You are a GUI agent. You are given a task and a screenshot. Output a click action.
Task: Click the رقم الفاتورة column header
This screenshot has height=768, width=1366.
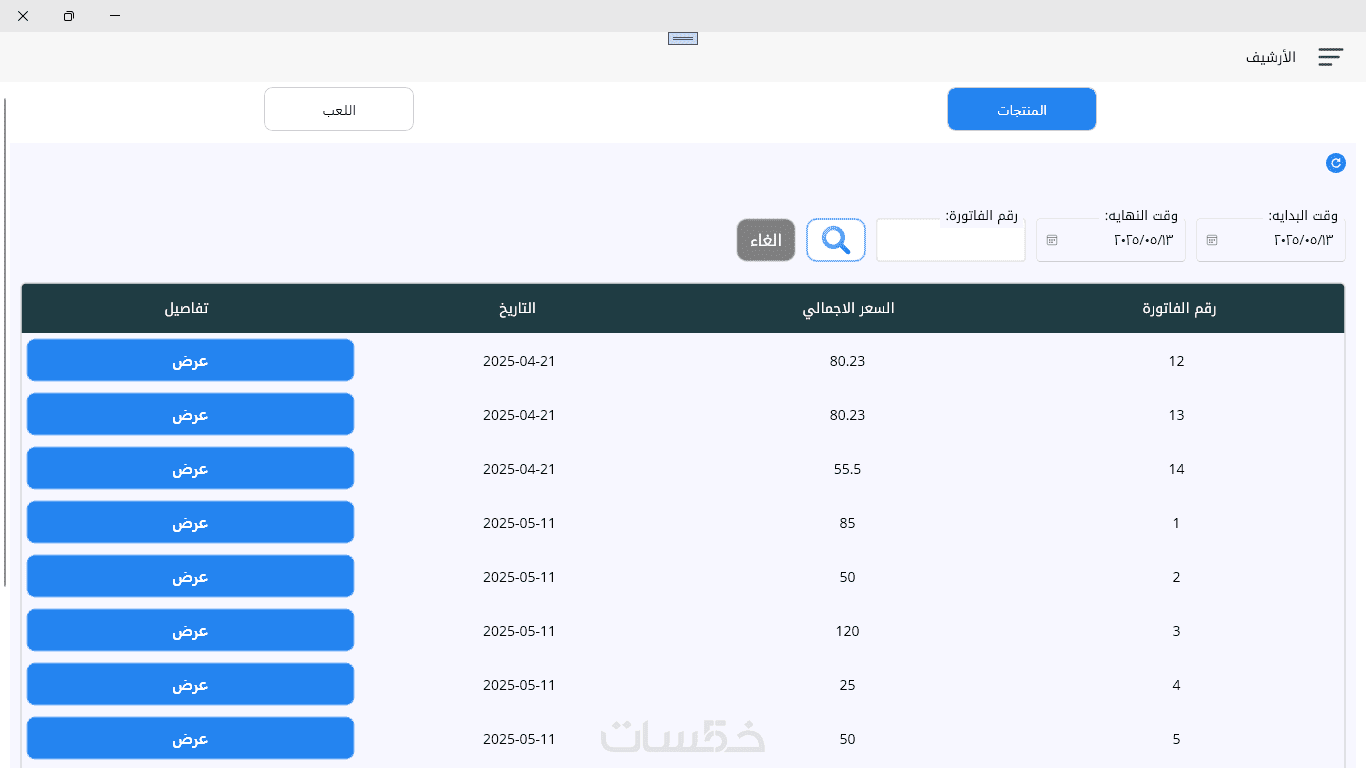[x=1179, y=308]
